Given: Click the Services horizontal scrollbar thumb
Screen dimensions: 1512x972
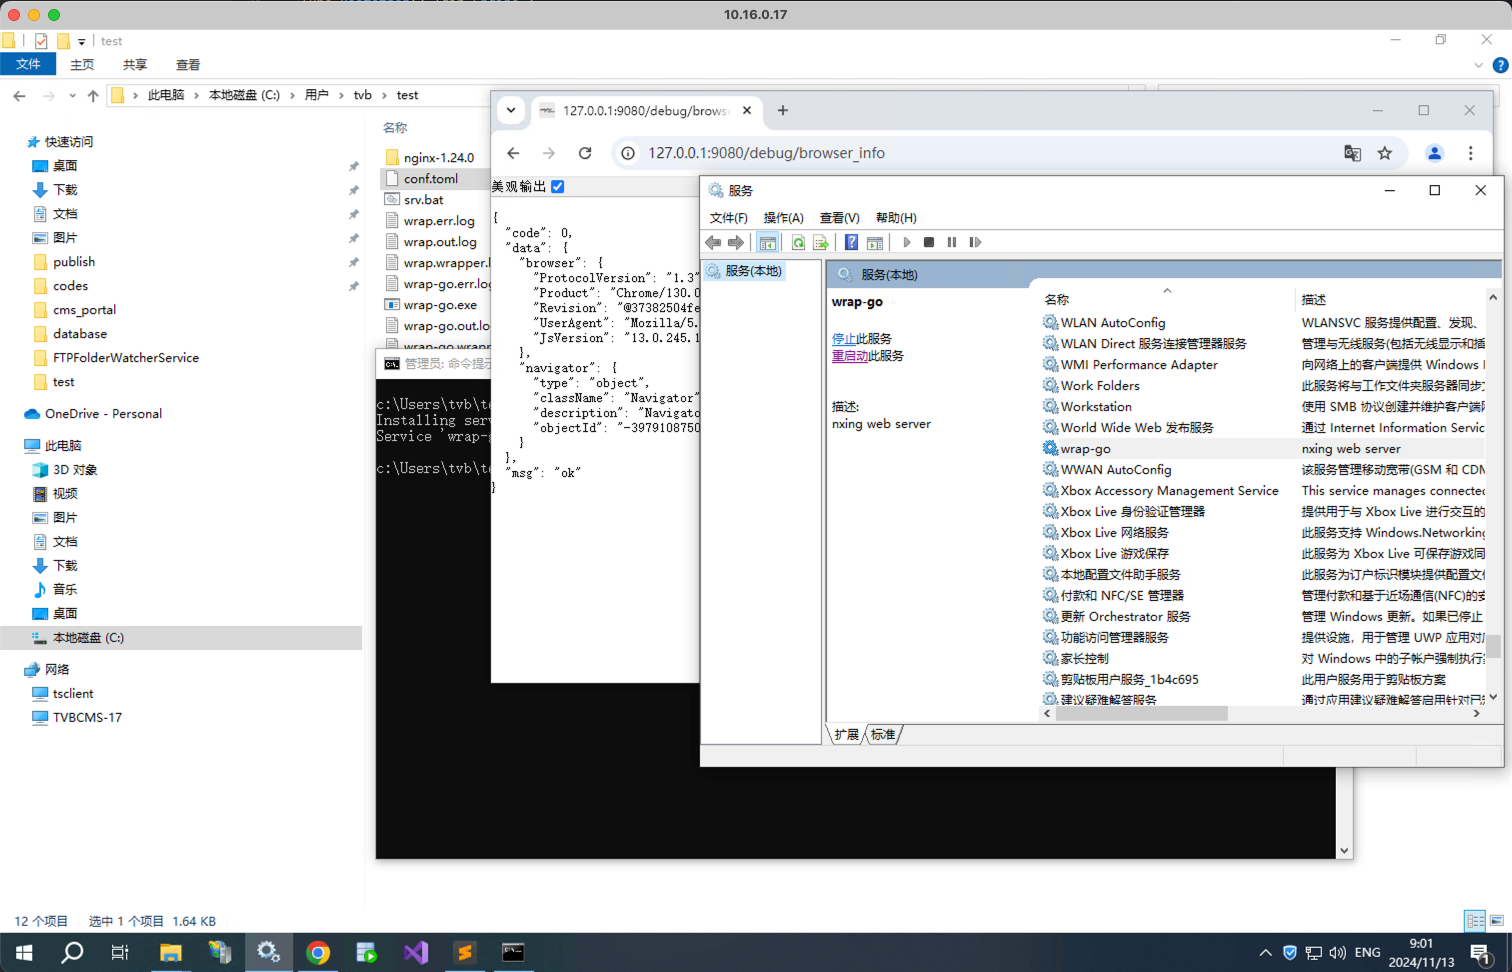Looking at the screenshot, I should (1141, 713).
